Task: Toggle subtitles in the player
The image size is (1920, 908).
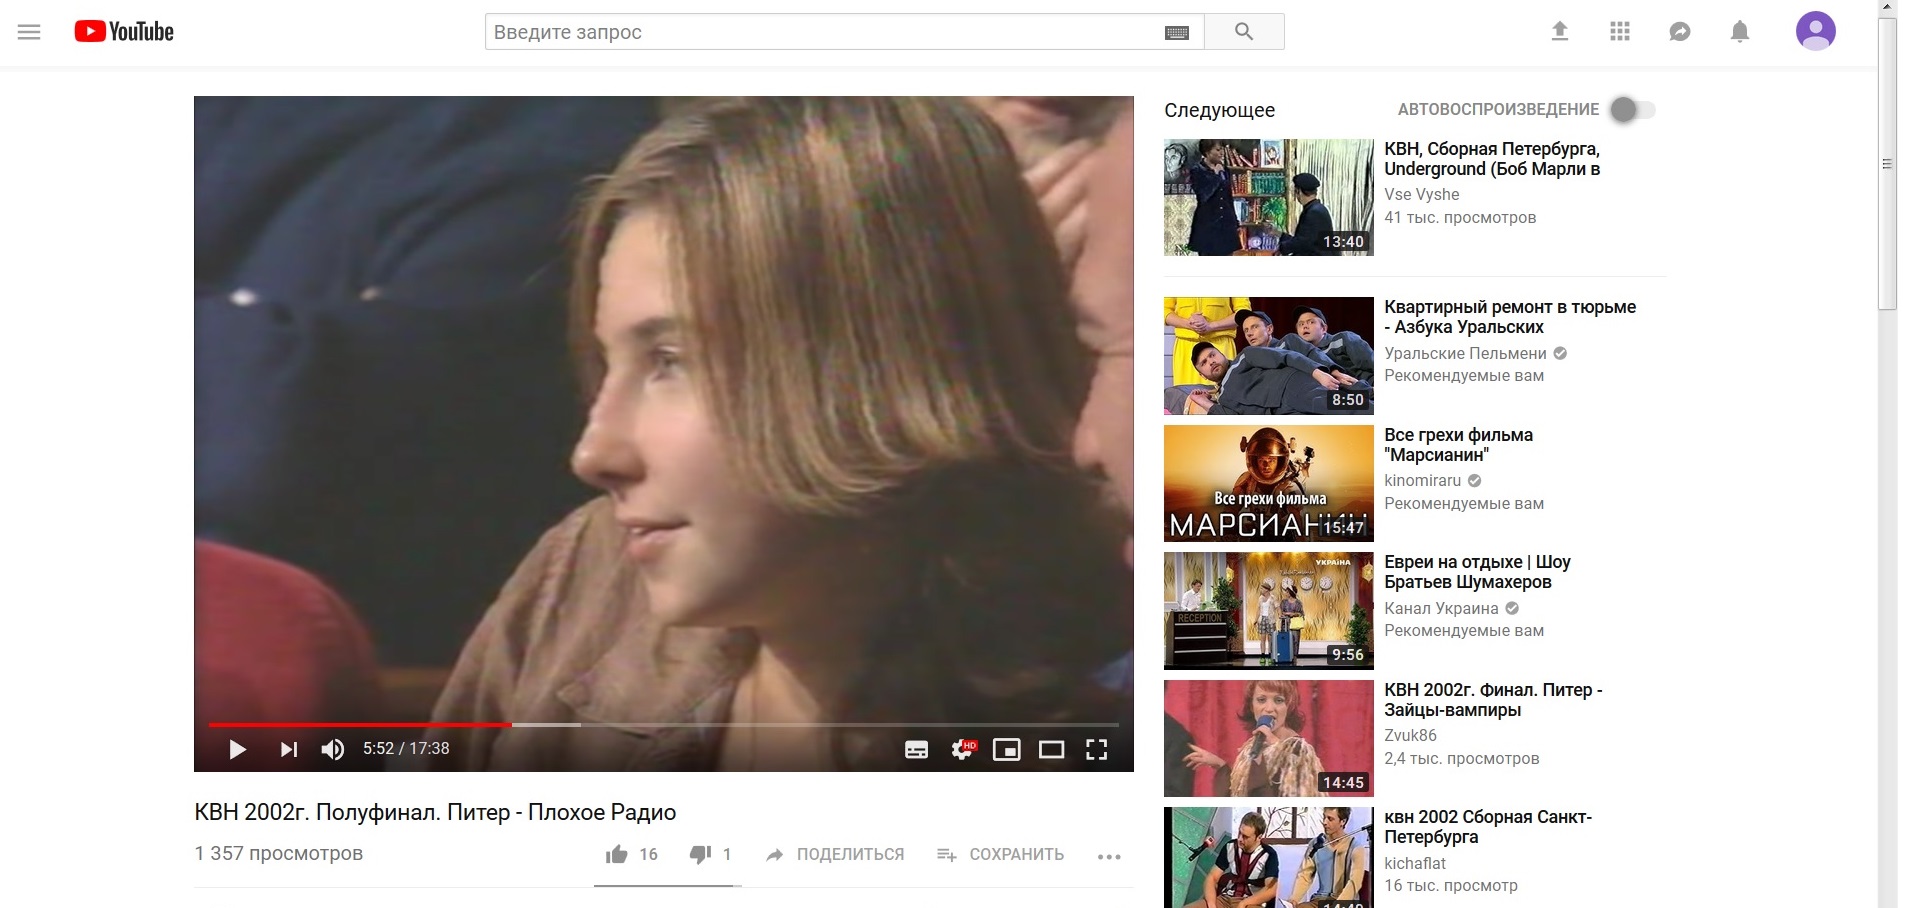Action: pos(916,749)
